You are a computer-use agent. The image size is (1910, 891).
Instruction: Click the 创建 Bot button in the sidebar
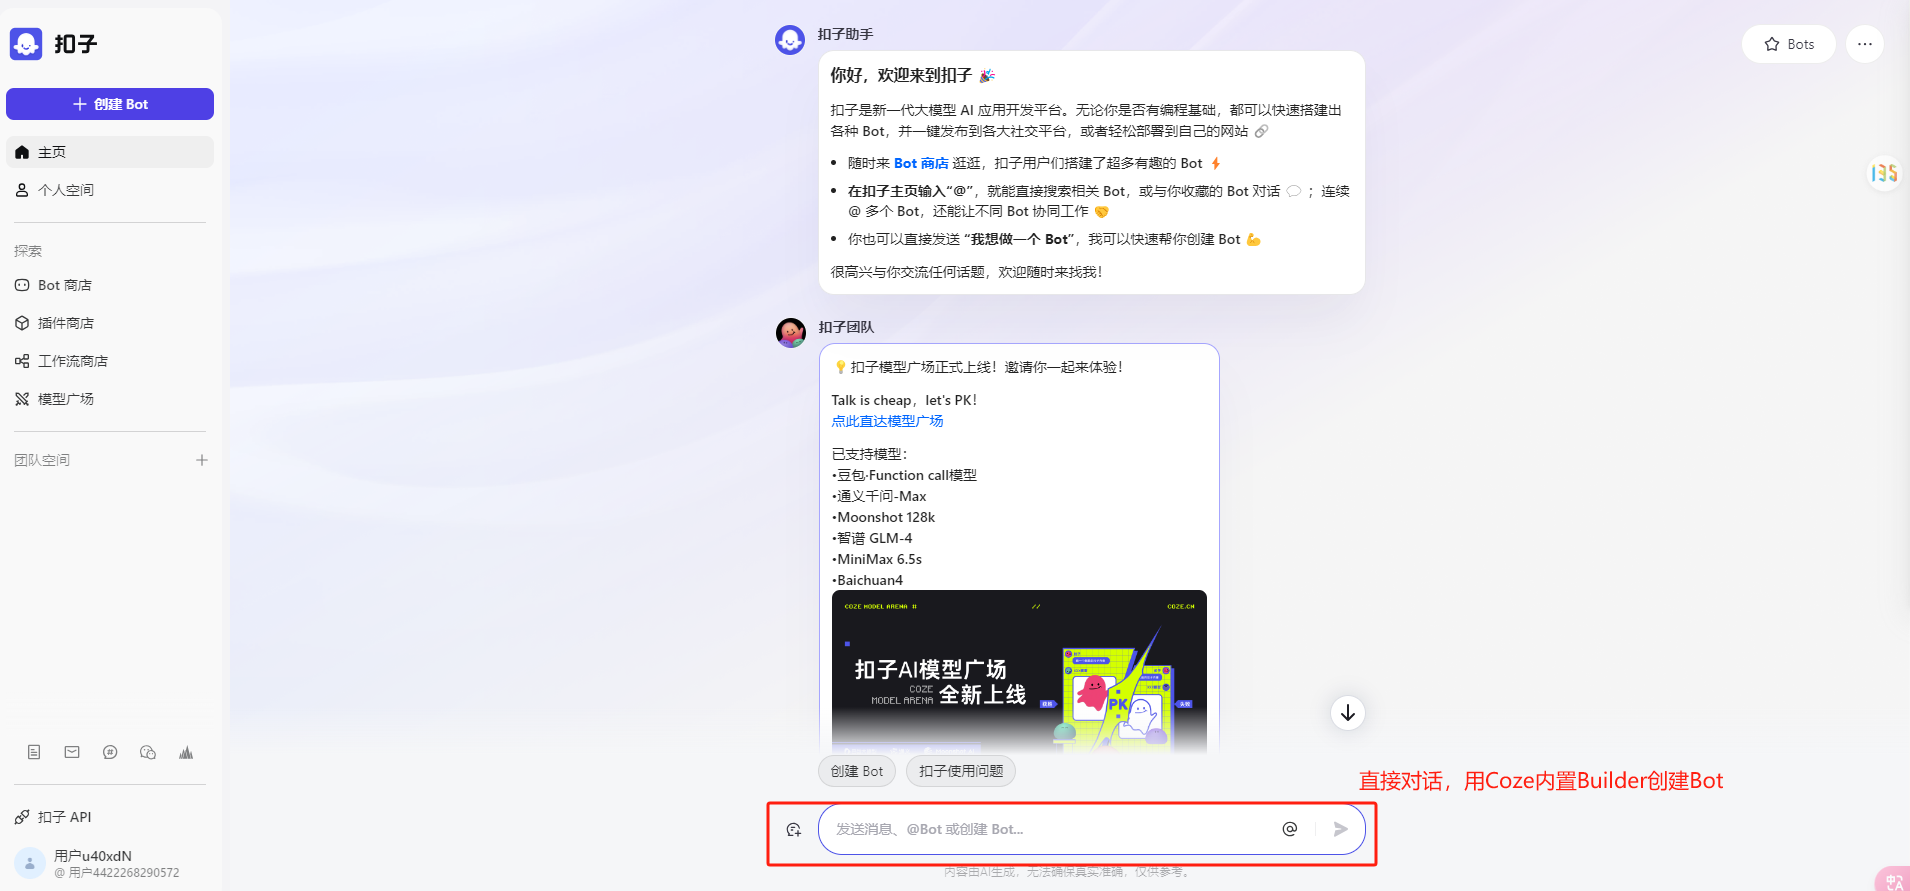pos(110,104)
